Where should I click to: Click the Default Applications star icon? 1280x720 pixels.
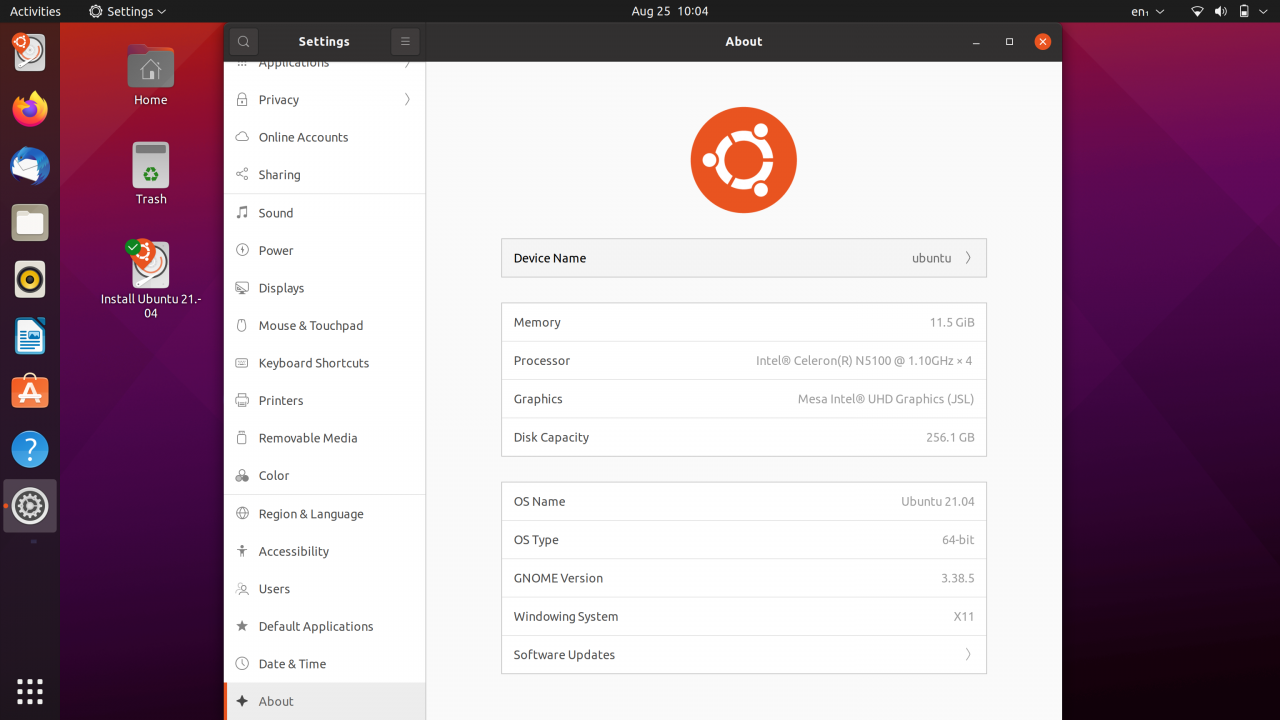pos(242,626)
